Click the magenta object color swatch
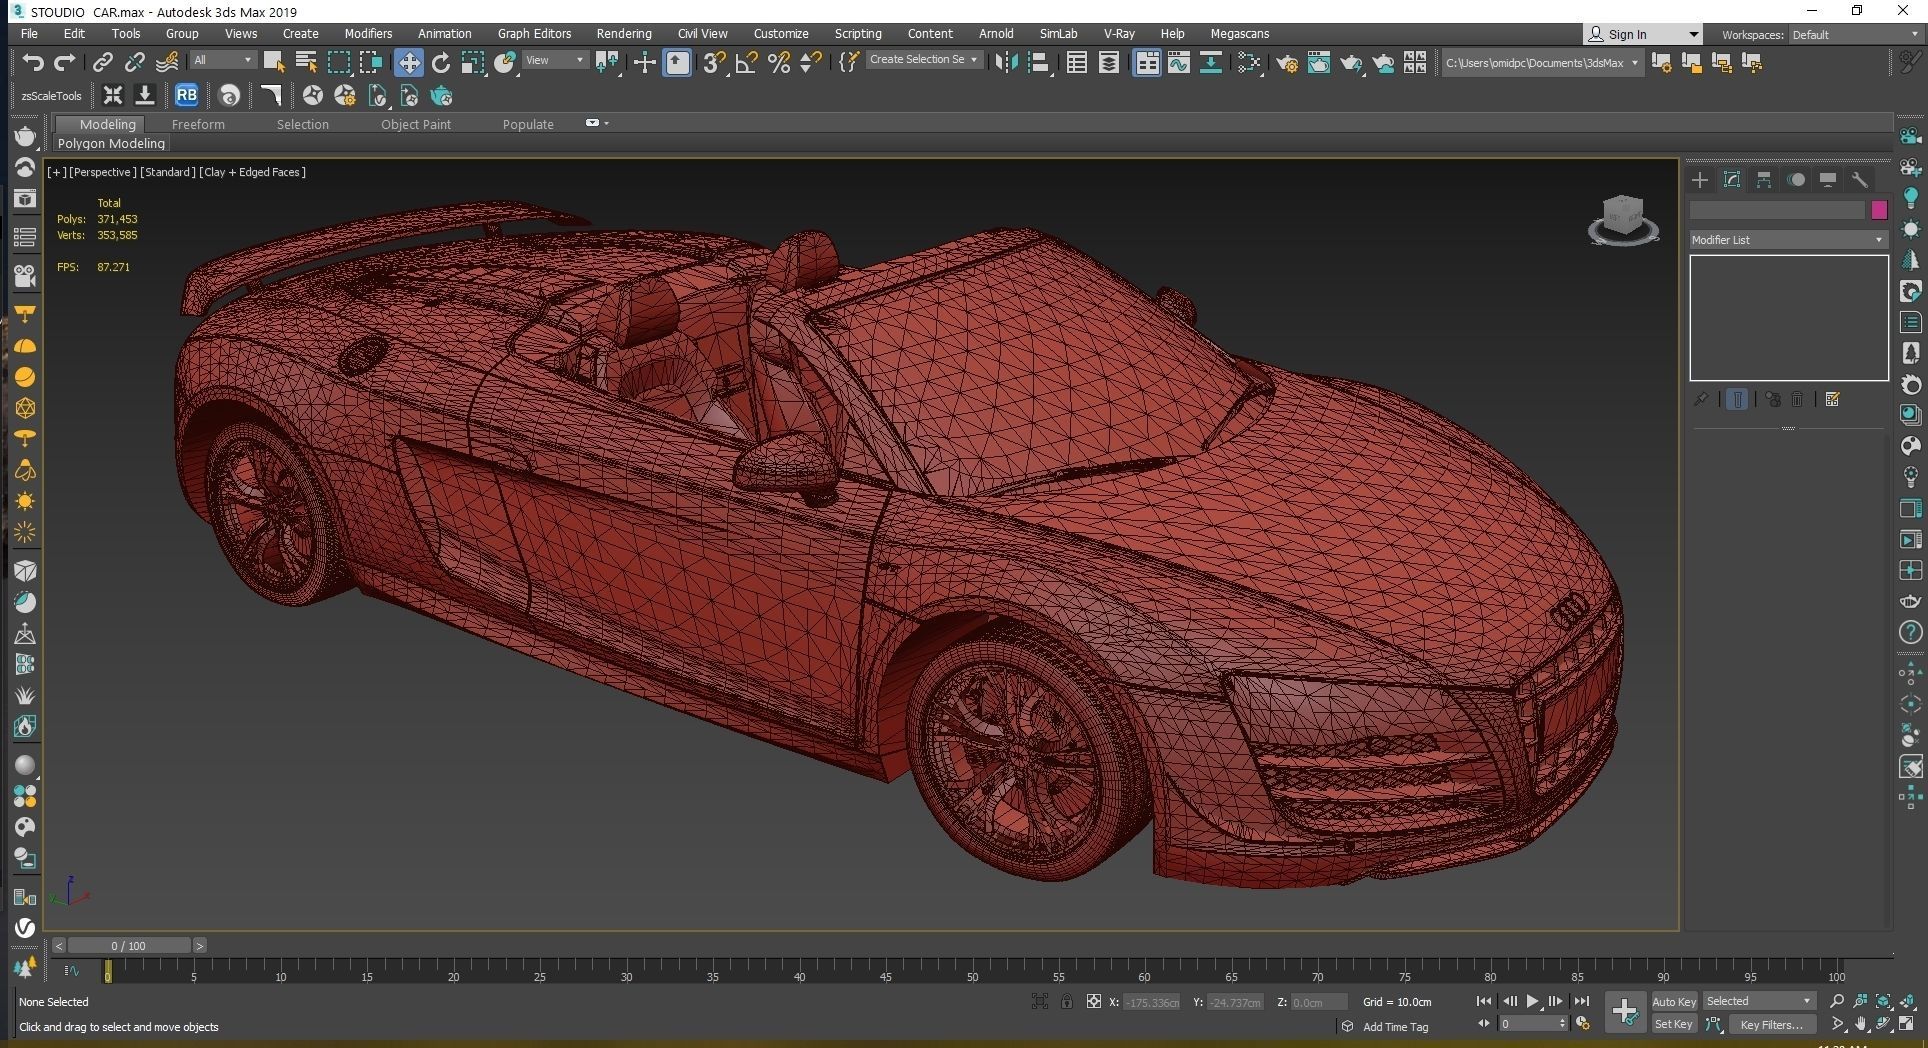Screen dimensions: 1928x1048 tap(1879, 210)
